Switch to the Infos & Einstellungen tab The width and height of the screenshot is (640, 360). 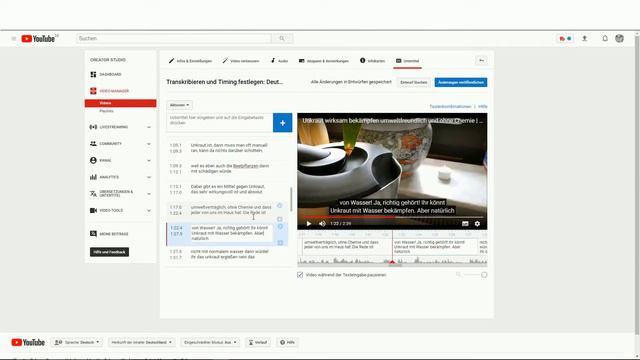(190, 61)
